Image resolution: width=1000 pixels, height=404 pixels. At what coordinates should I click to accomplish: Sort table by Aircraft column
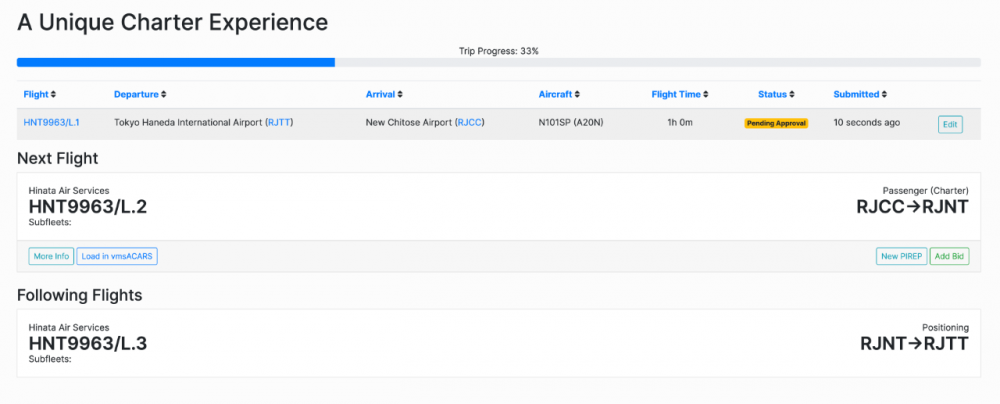point(558,95)
